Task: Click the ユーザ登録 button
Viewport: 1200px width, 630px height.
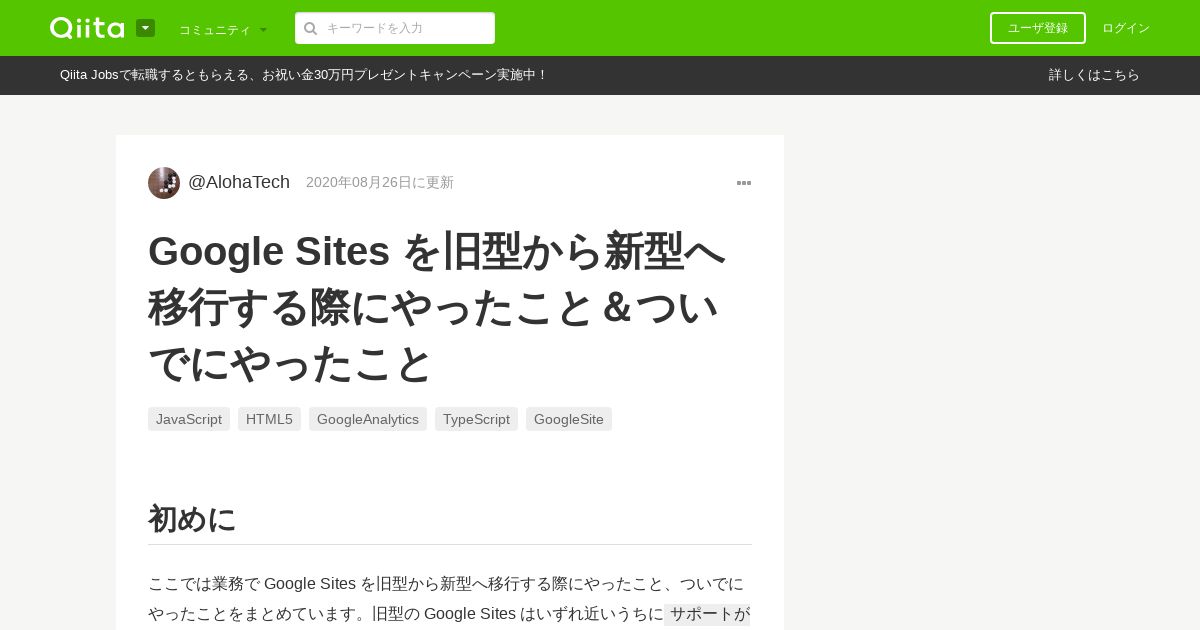Action: (x=1038, y=28)
